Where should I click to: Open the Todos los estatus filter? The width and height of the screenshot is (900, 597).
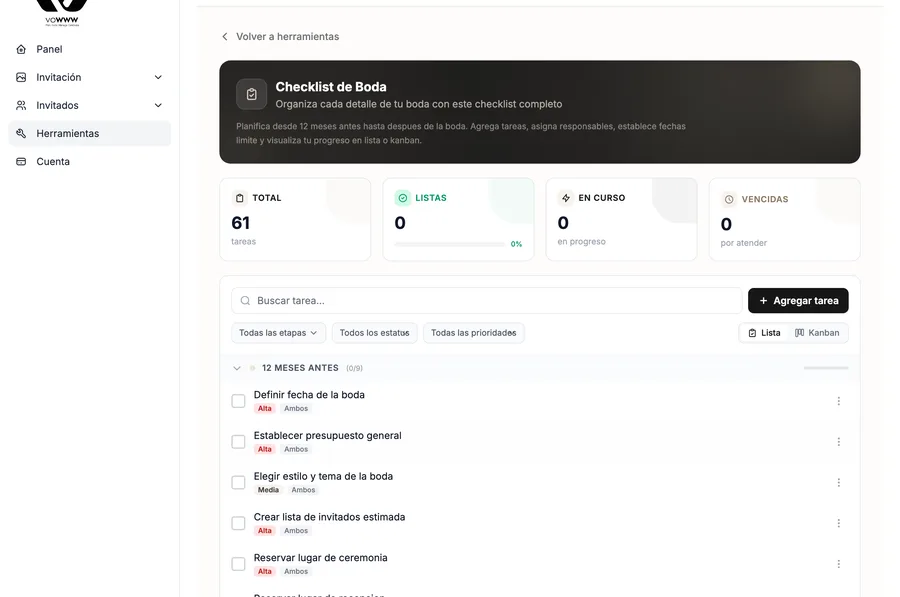coord(375,333)
